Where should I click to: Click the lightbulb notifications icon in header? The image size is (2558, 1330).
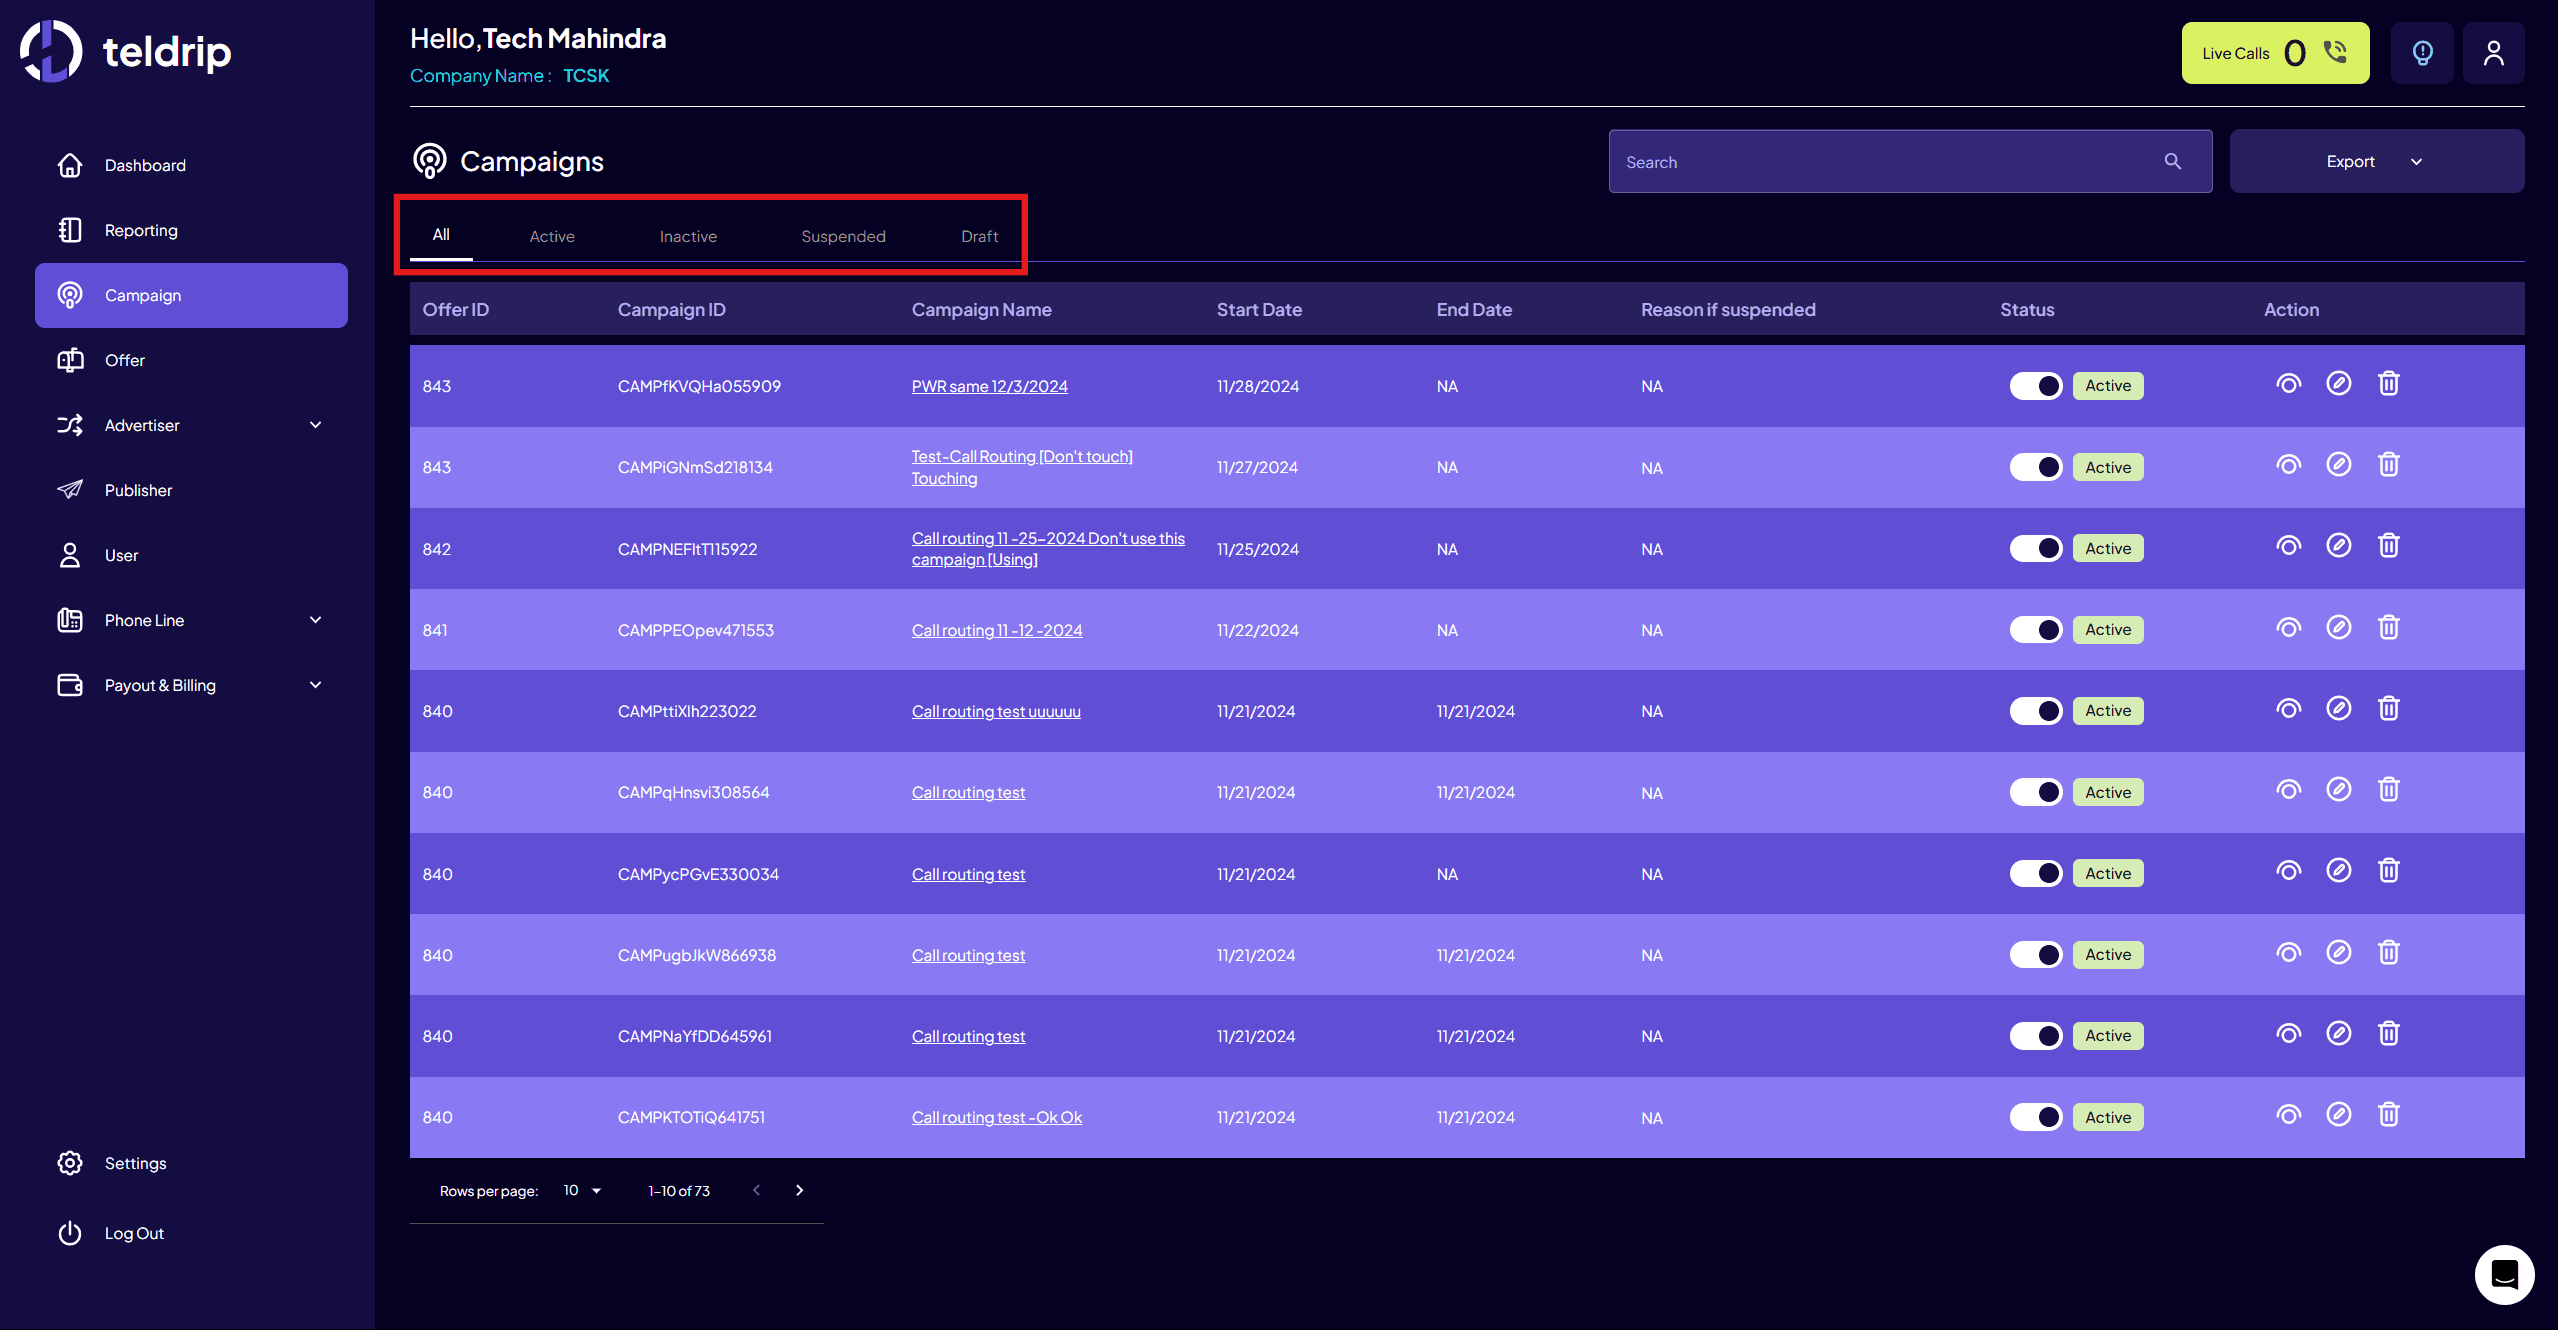[2421, 53]
